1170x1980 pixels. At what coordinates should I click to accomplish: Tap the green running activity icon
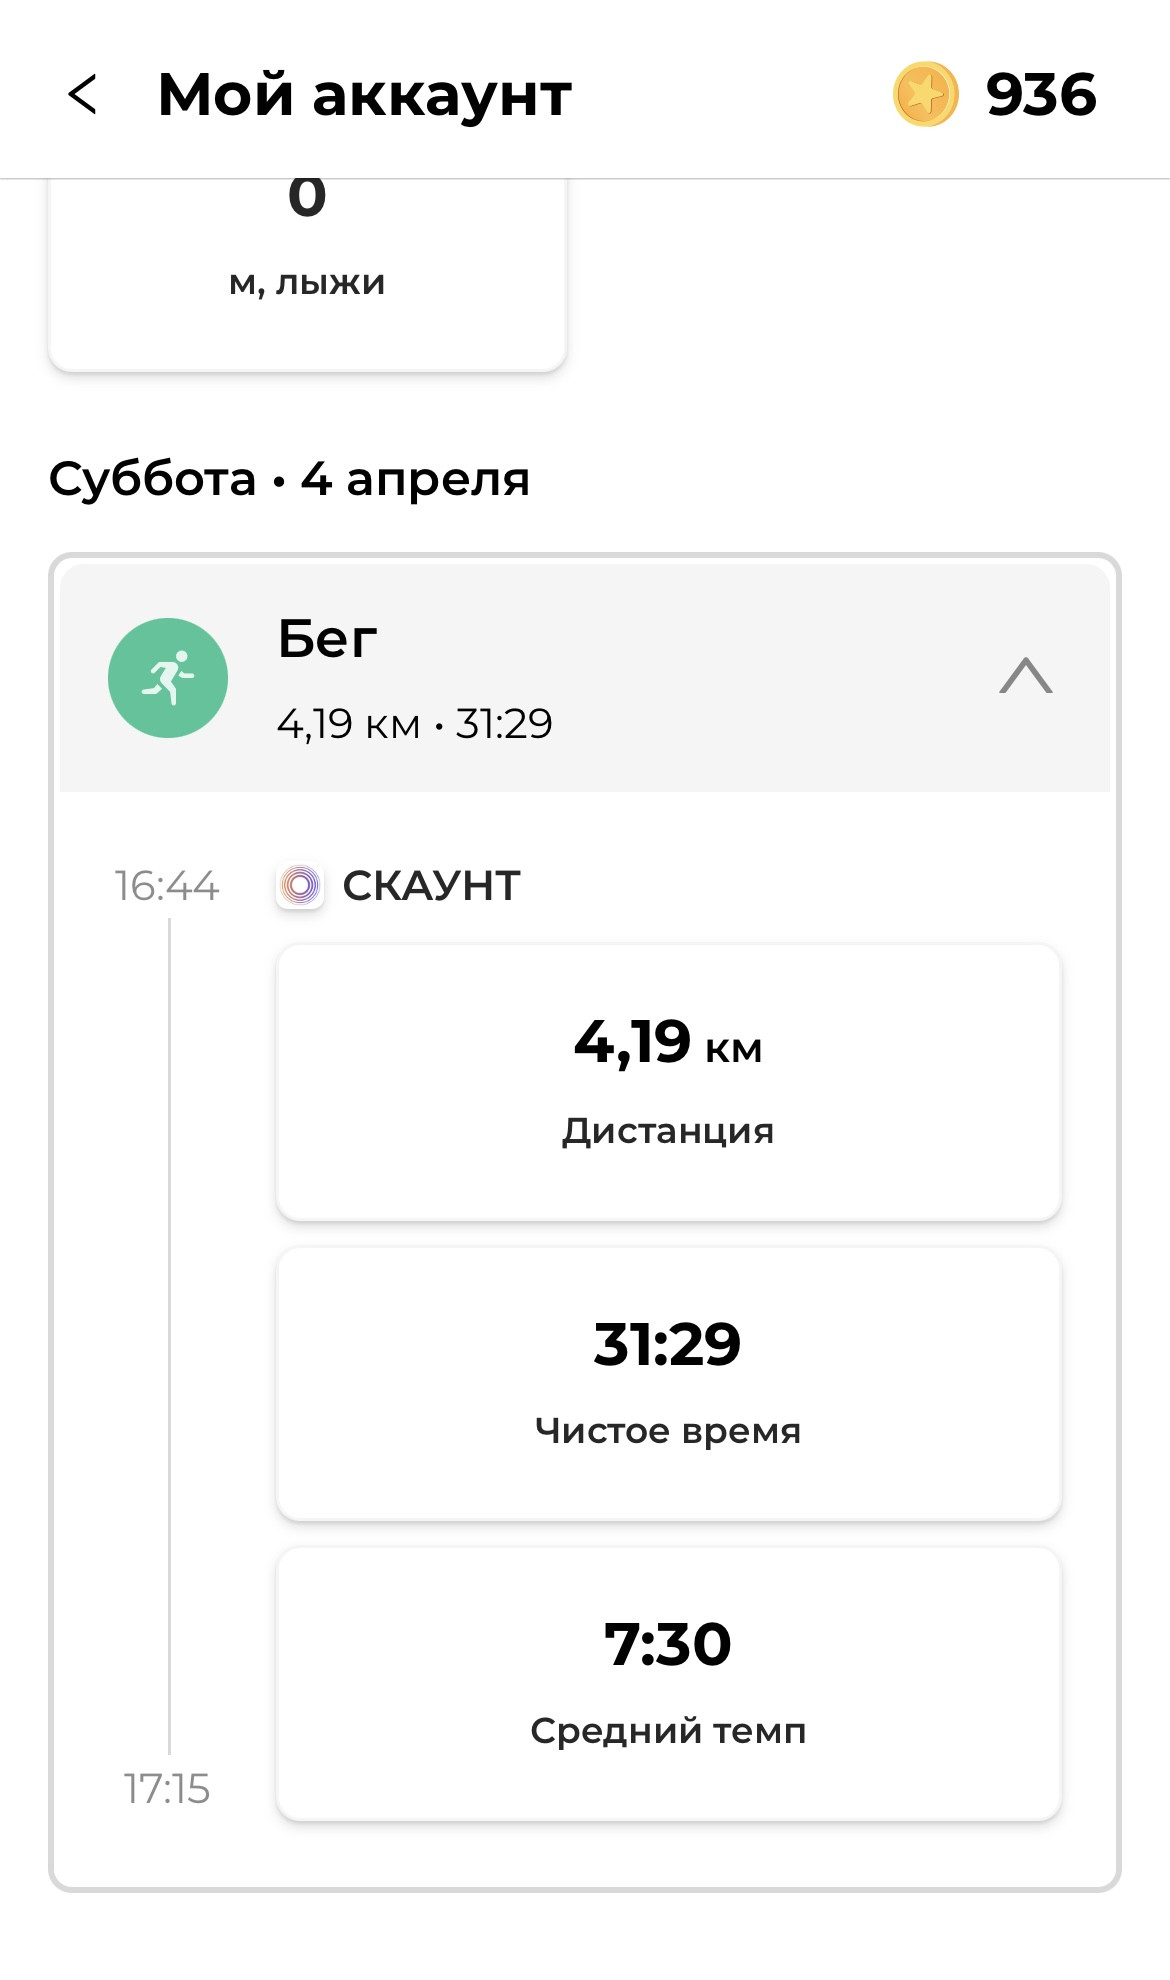[168, 678]
